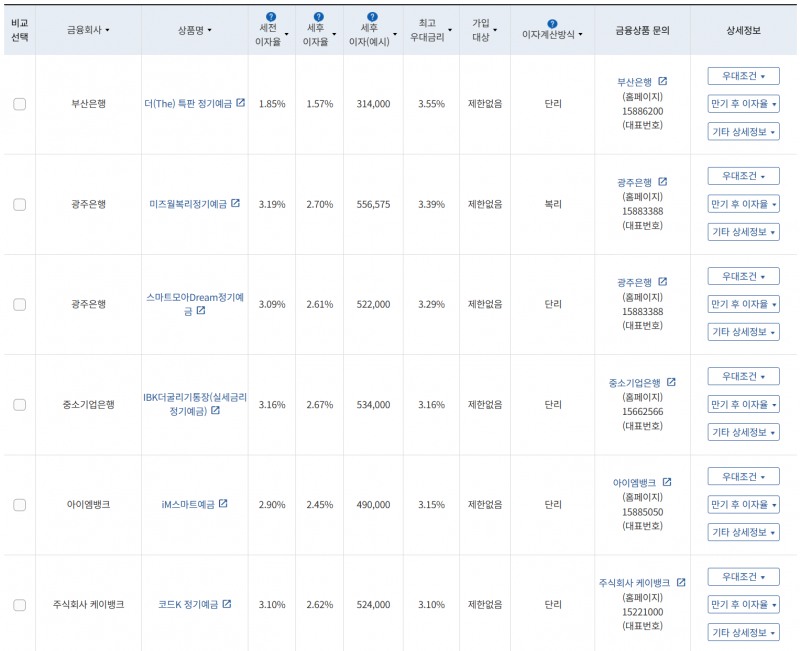
Task: Expand 만기 후 이자율 for 아이엠뱅크 row
Action: click(743, 505)
